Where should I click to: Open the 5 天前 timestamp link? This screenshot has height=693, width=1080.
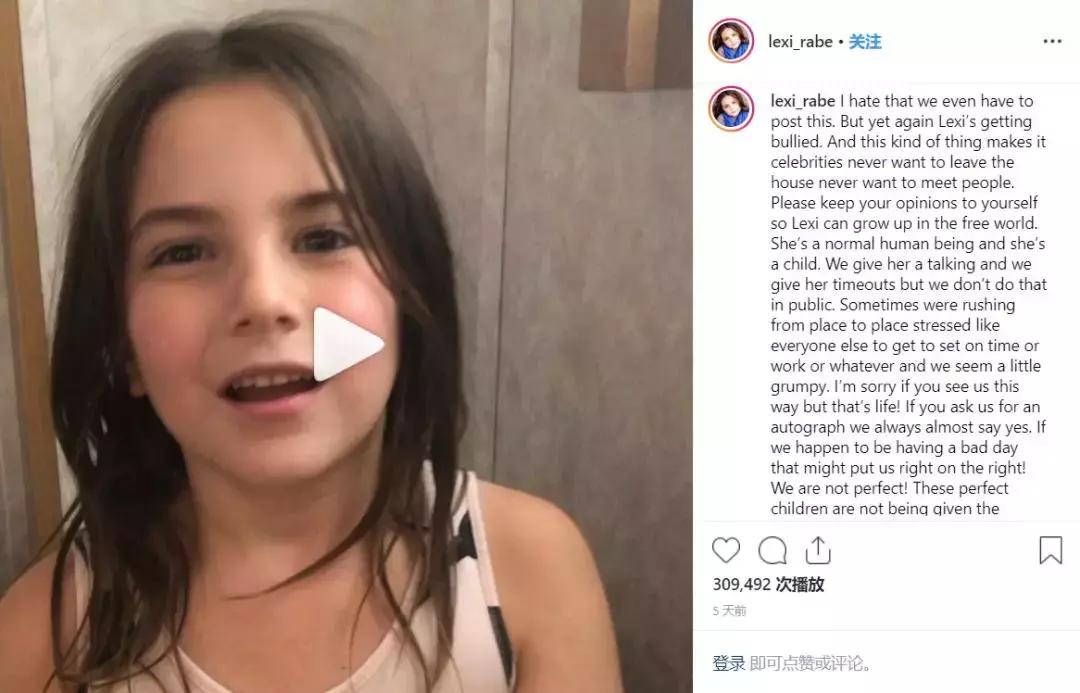(729, 610)
